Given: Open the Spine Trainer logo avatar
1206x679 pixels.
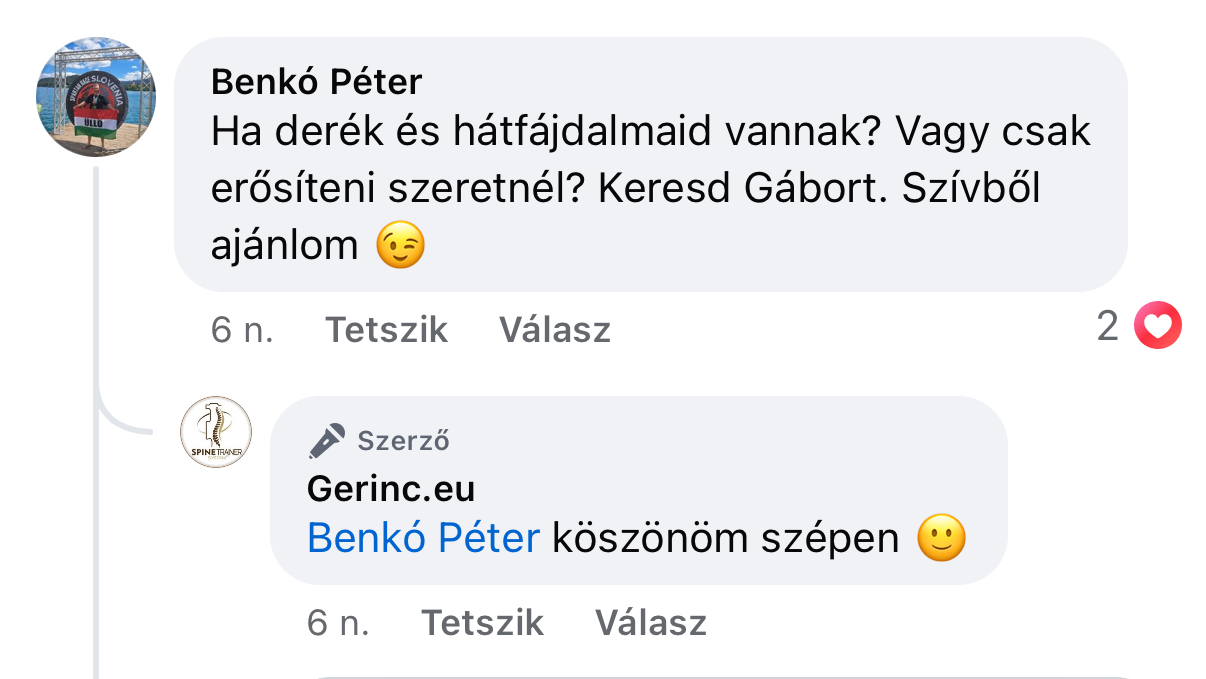Looking at the screenshot, I should point(216,432).
